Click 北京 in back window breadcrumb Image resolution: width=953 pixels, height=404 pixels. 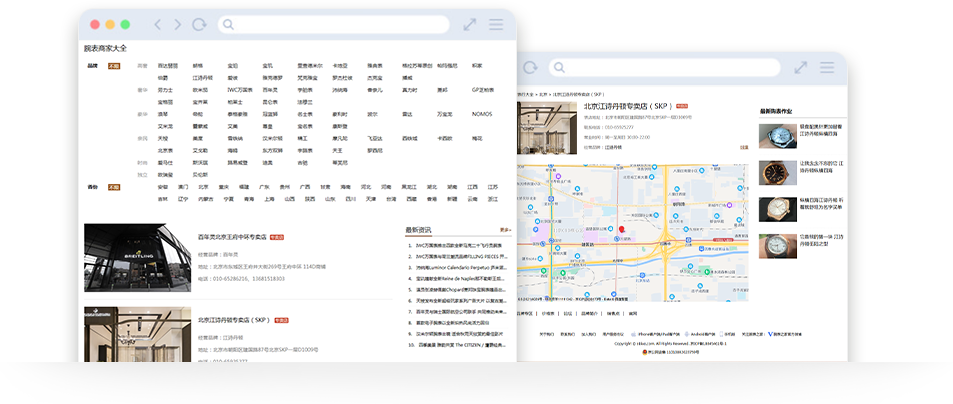[542, 95]
